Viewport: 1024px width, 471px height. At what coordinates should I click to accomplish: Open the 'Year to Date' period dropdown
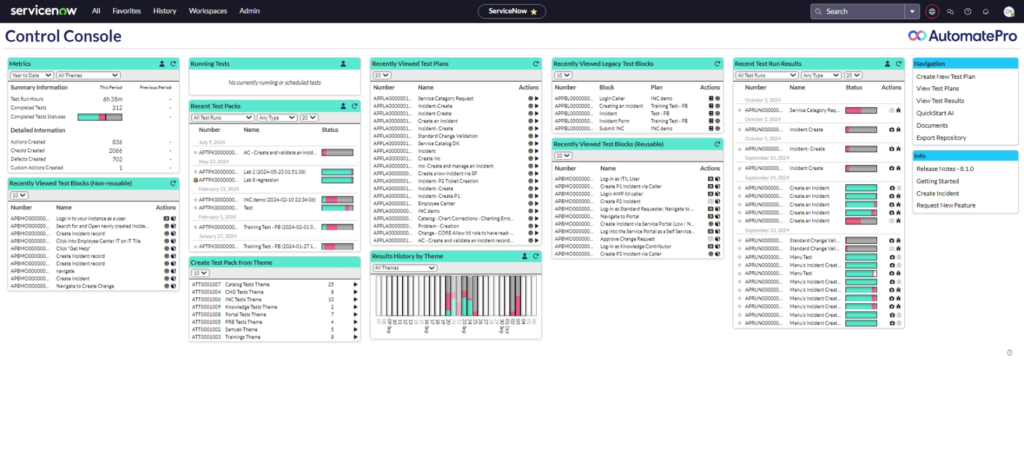point(31,75)
